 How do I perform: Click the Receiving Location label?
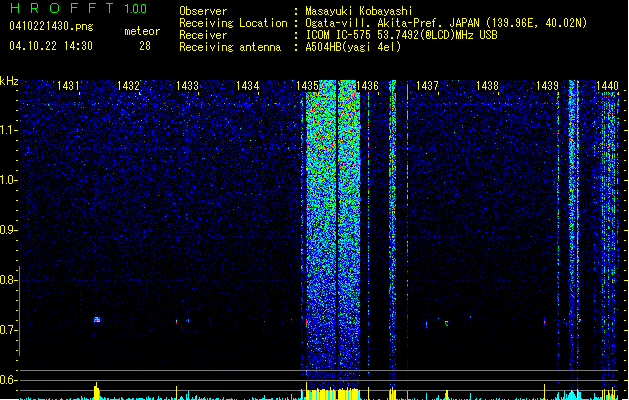[x=233, y=23]
